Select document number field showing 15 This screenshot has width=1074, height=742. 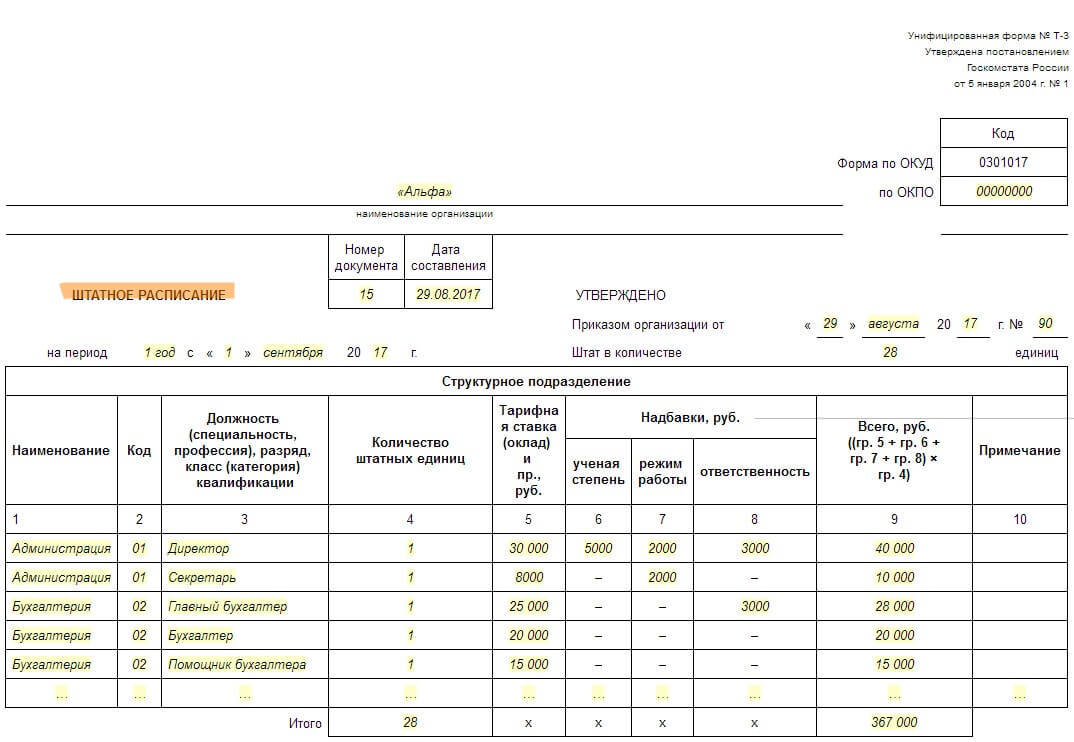[x=366, y=295]
